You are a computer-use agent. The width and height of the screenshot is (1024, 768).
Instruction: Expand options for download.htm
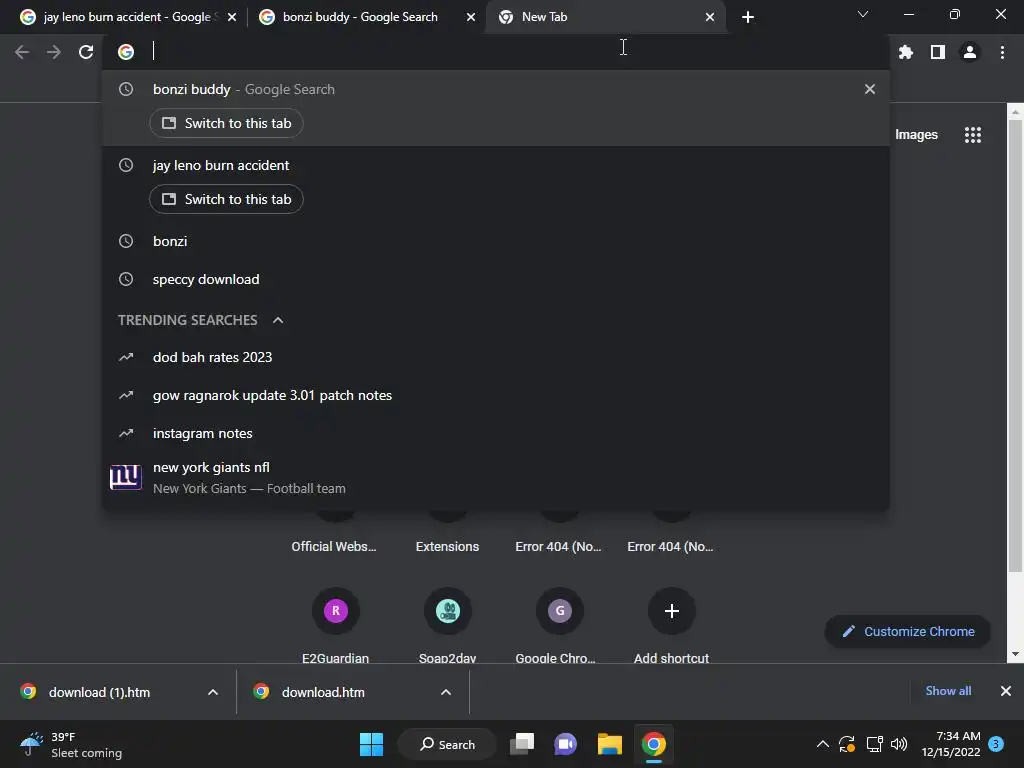coord(446,692)
